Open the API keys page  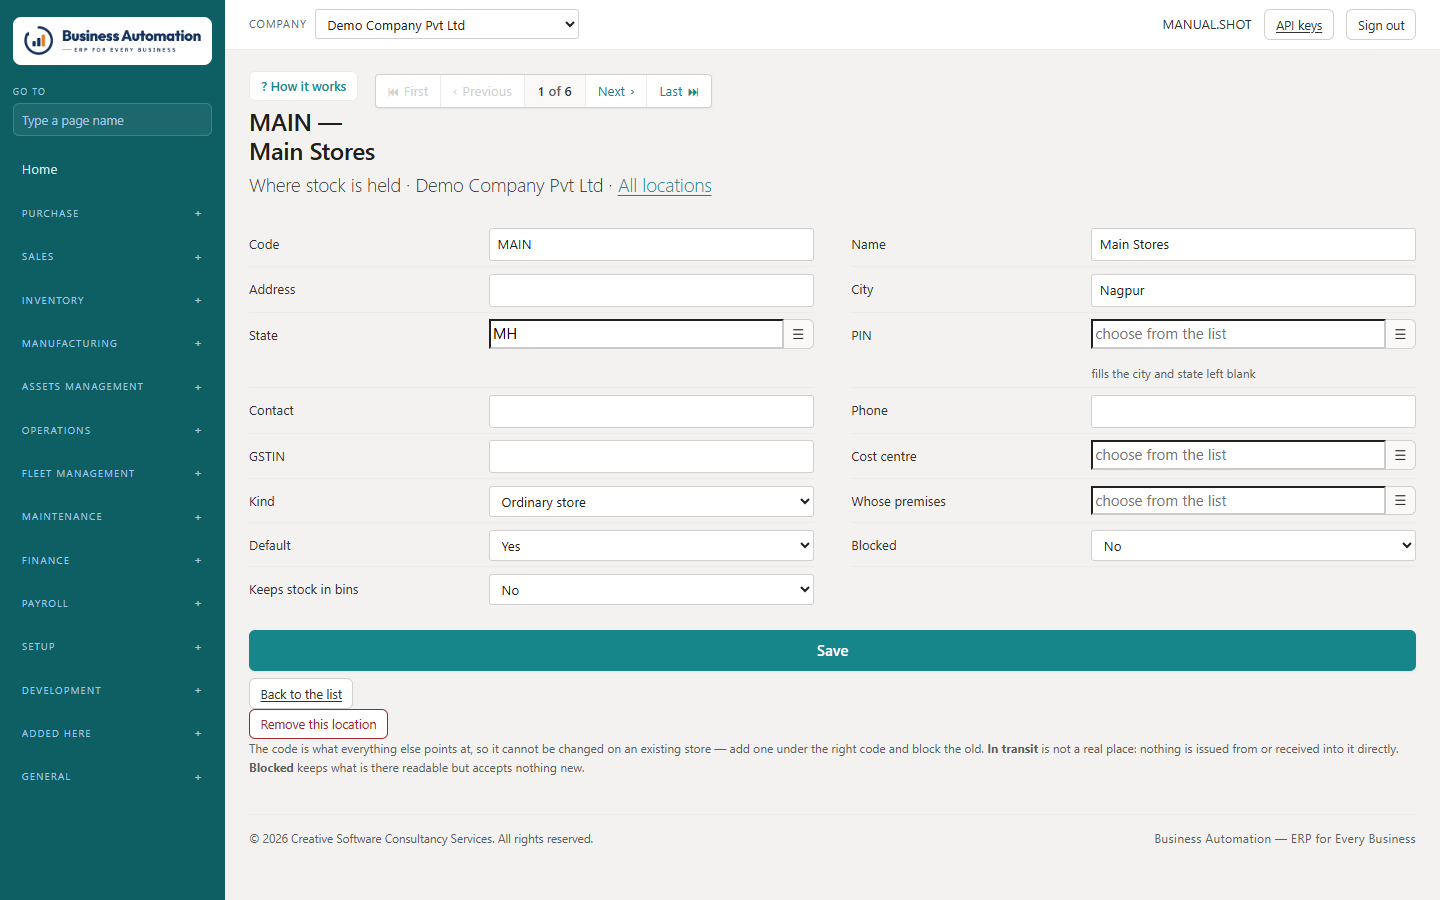click(x=1299, y=25)
